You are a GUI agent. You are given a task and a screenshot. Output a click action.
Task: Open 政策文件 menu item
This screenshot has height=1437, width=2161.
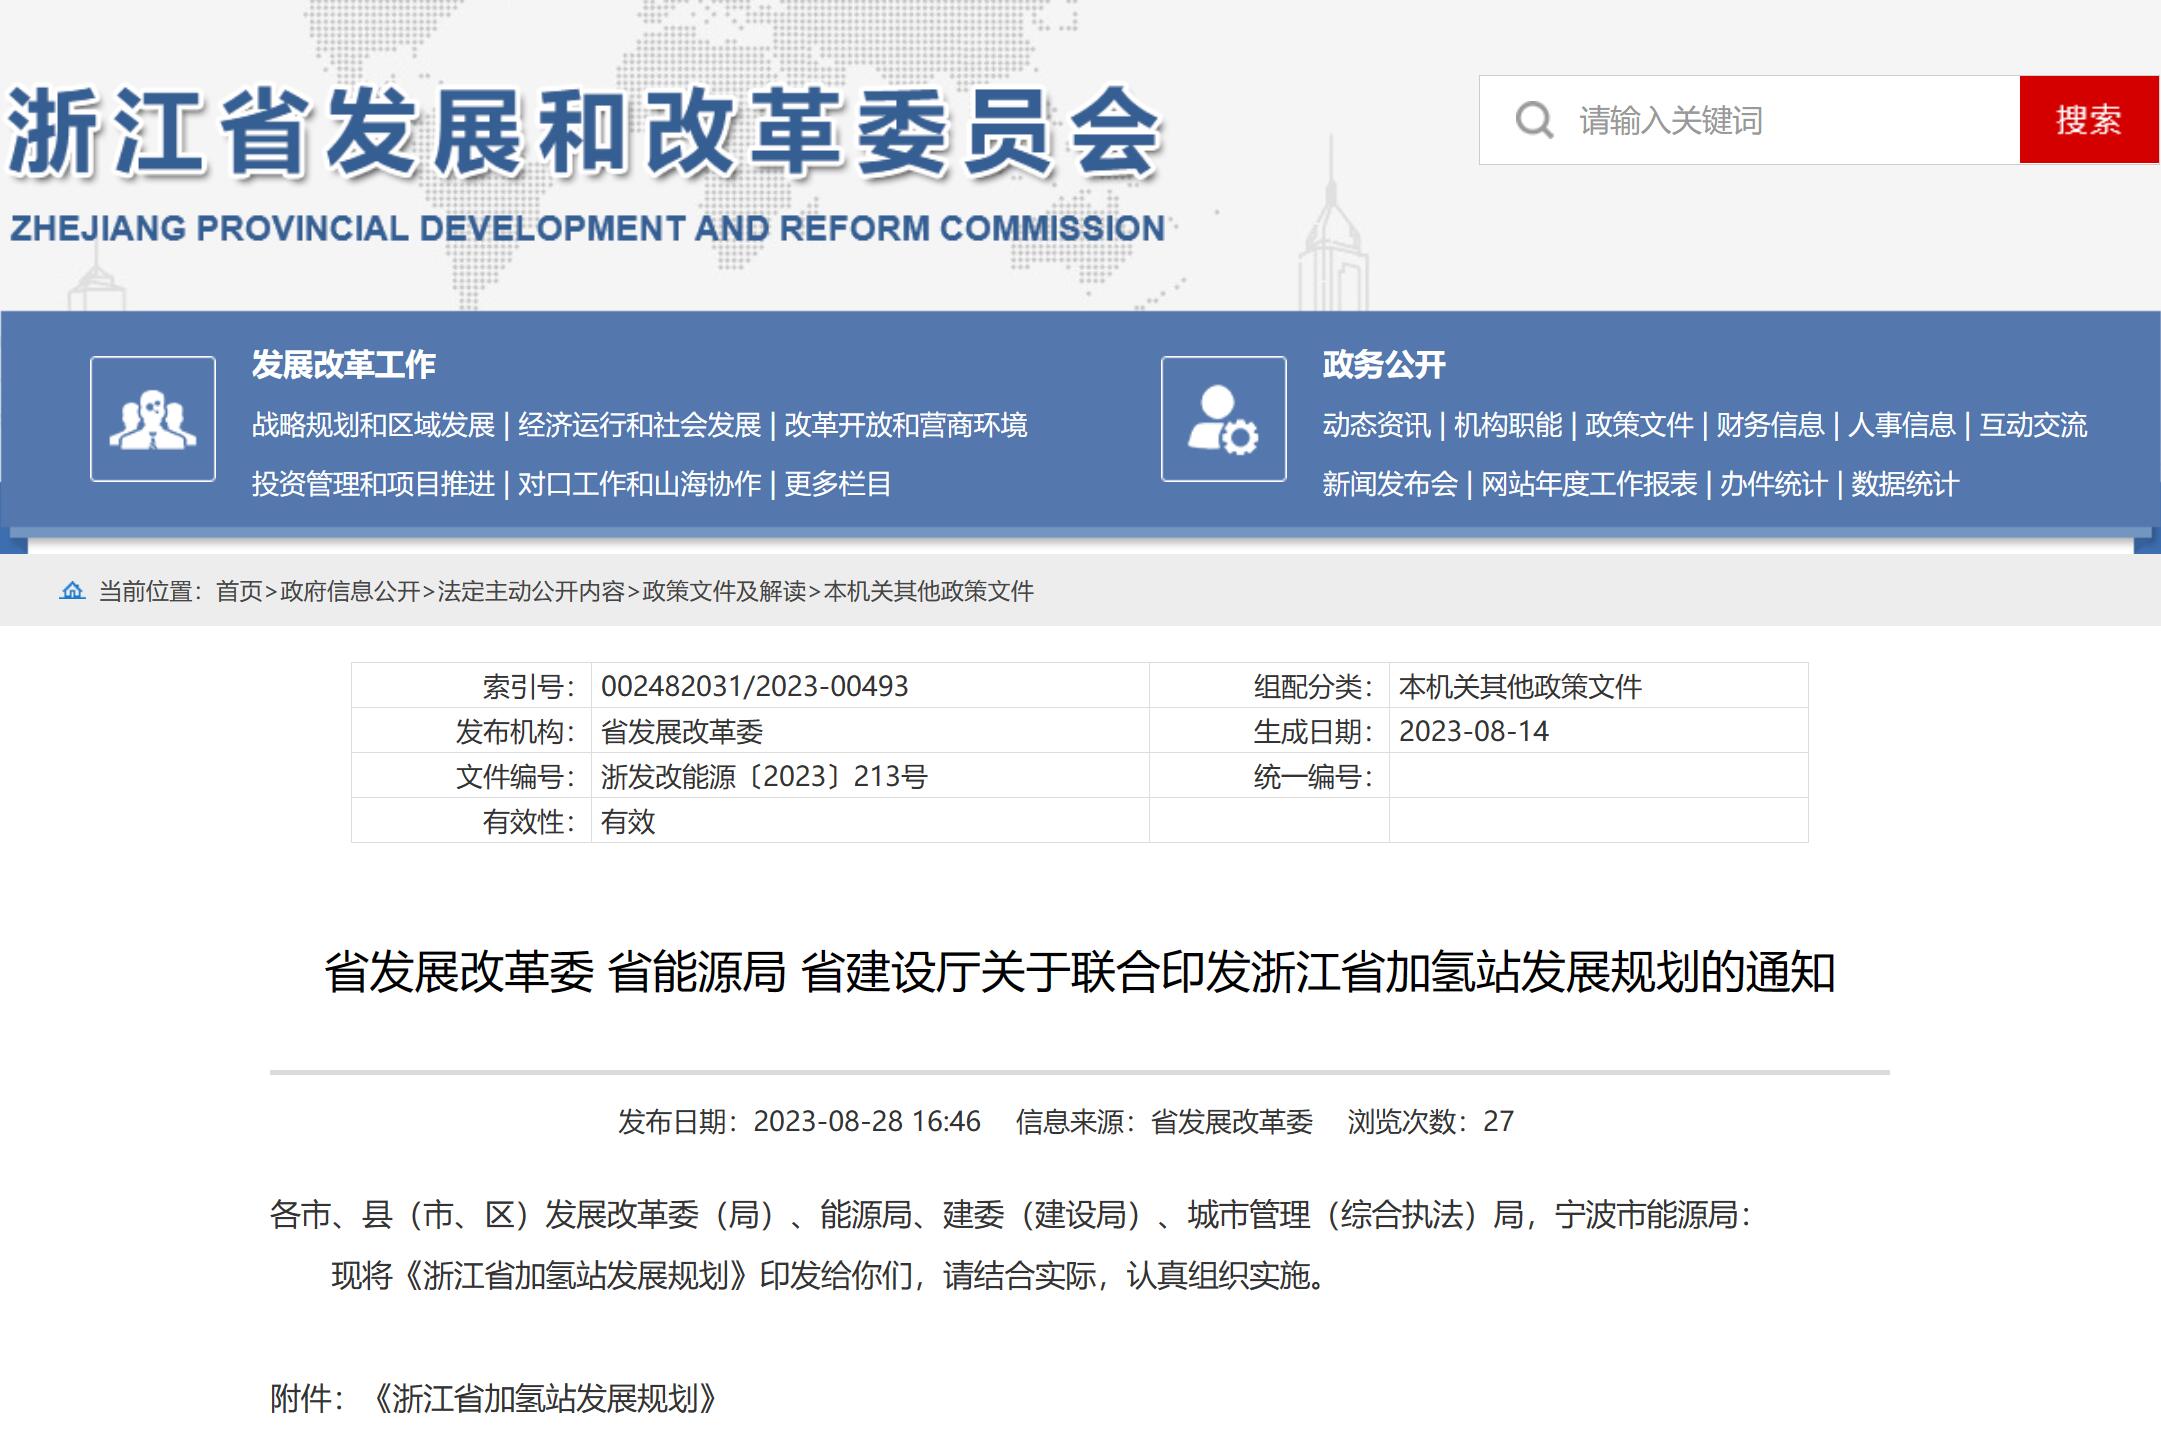tap(1639, 425)
